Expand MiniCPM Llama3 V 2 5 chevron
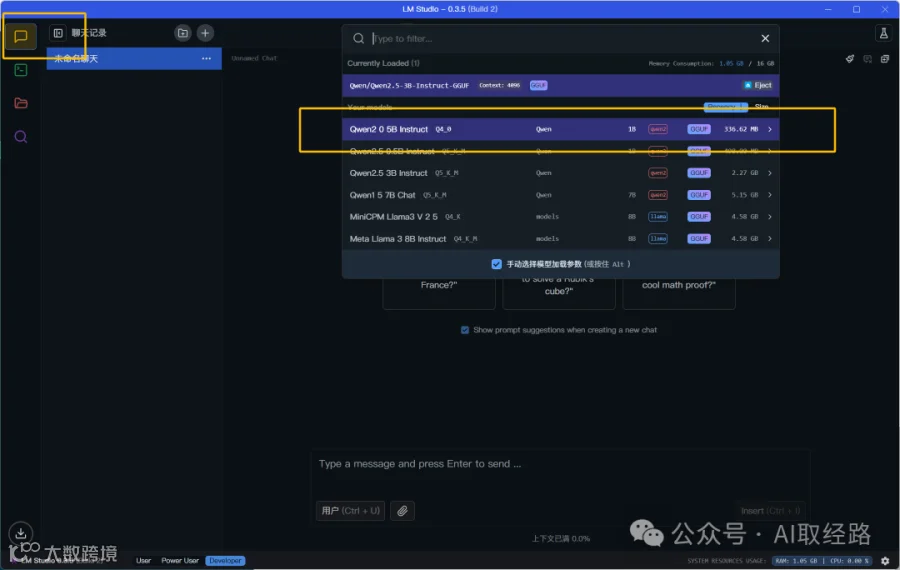This screenshot has width=900, height=570. (x=770, y=216)
